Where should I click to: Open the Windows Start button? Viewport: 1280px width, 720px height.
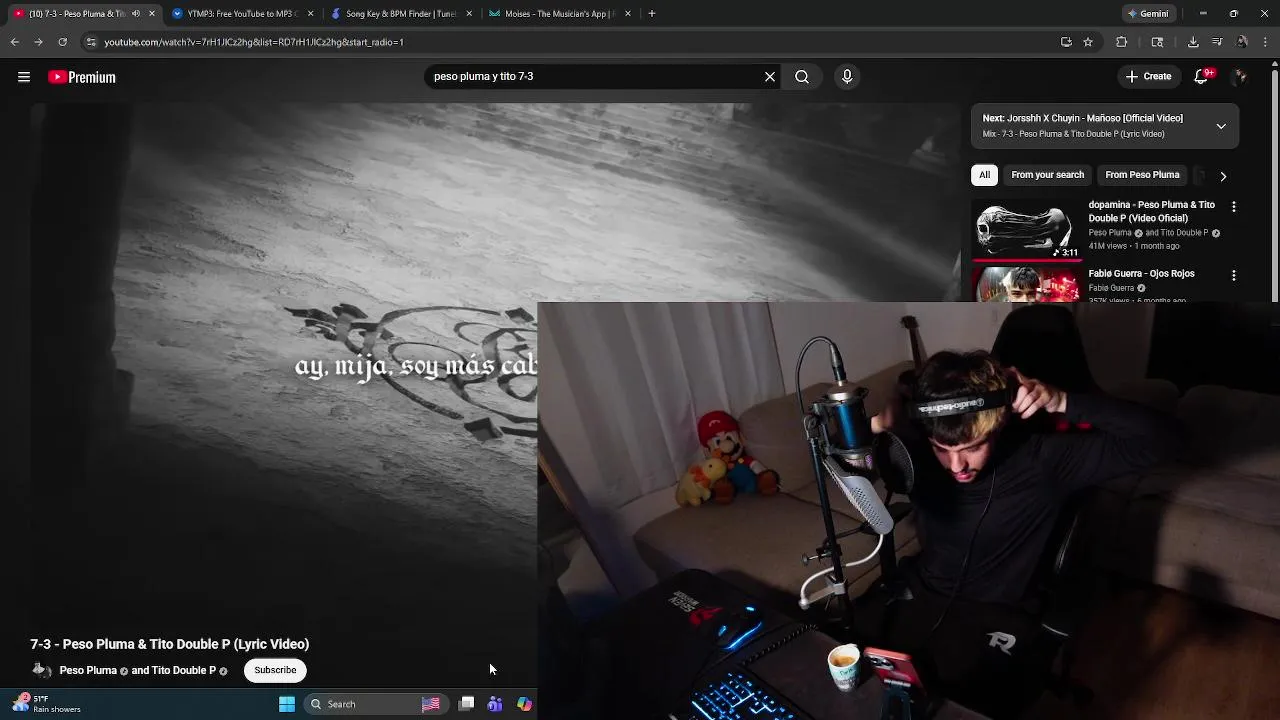[x=287, y=704]
